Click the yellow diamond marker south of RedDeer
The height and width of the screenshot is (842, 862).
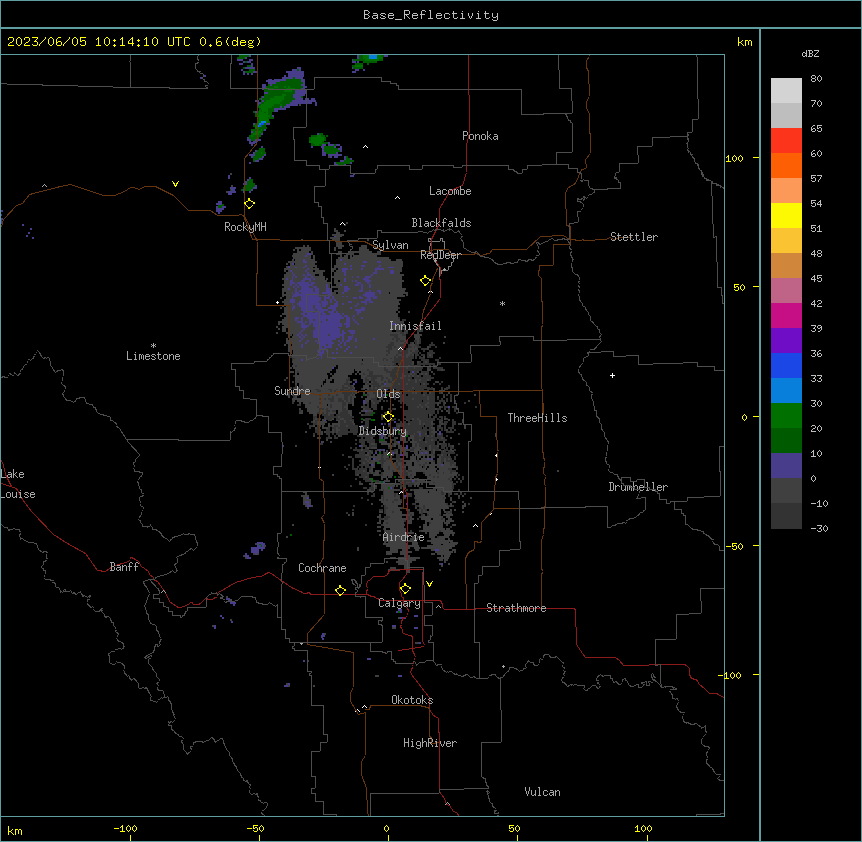[426, 281]
